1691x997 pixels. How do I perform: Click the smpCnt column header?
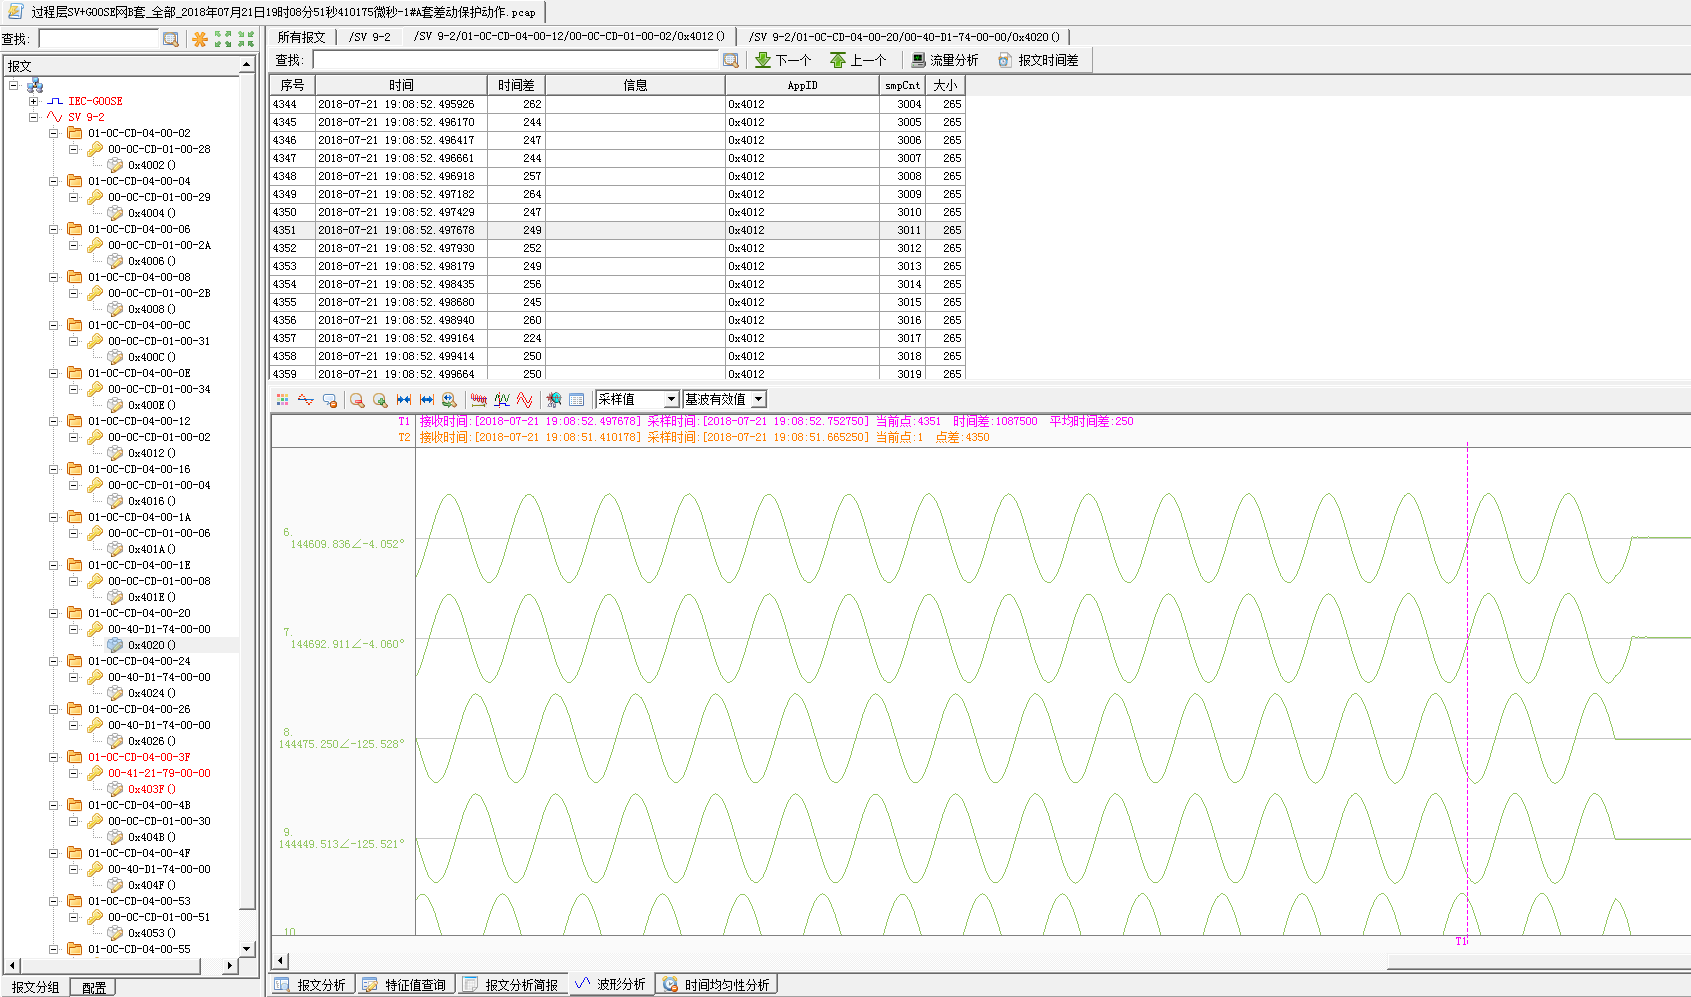(902, 85)
